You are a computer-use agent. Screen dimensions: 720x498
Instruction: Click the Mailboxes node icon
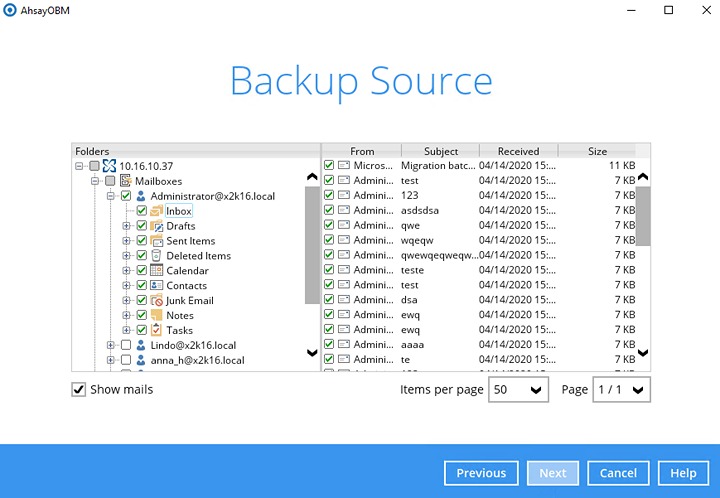pos(126,181)
